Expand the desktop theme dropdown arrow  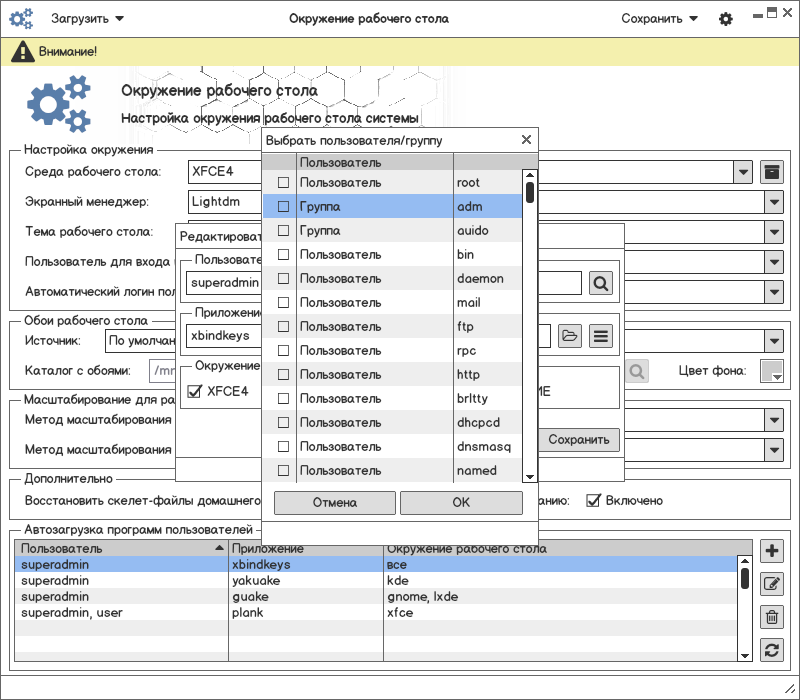[x=774, y=232]
